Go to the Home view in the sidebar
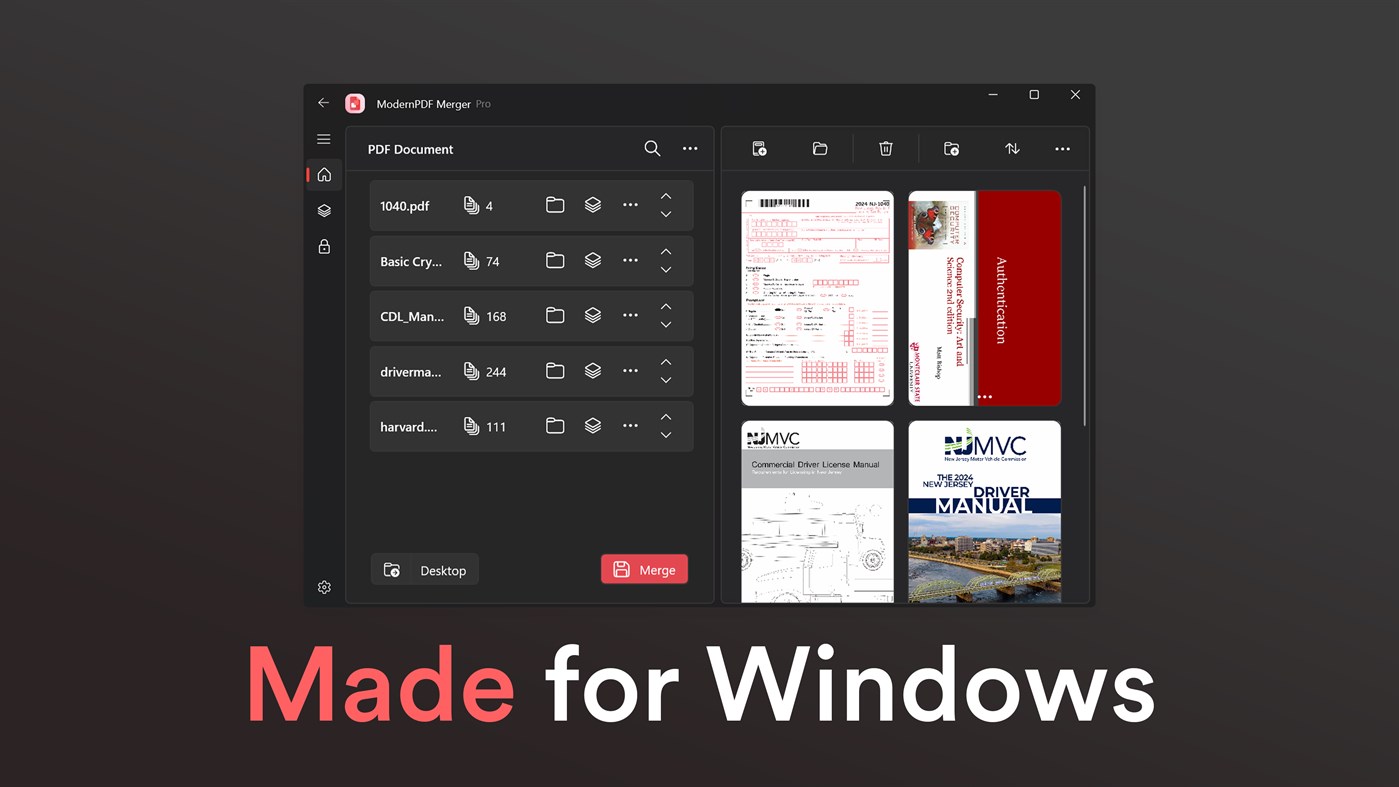Image resolution: width=1399 pixels, height=787 pixels. click(323, 174)
